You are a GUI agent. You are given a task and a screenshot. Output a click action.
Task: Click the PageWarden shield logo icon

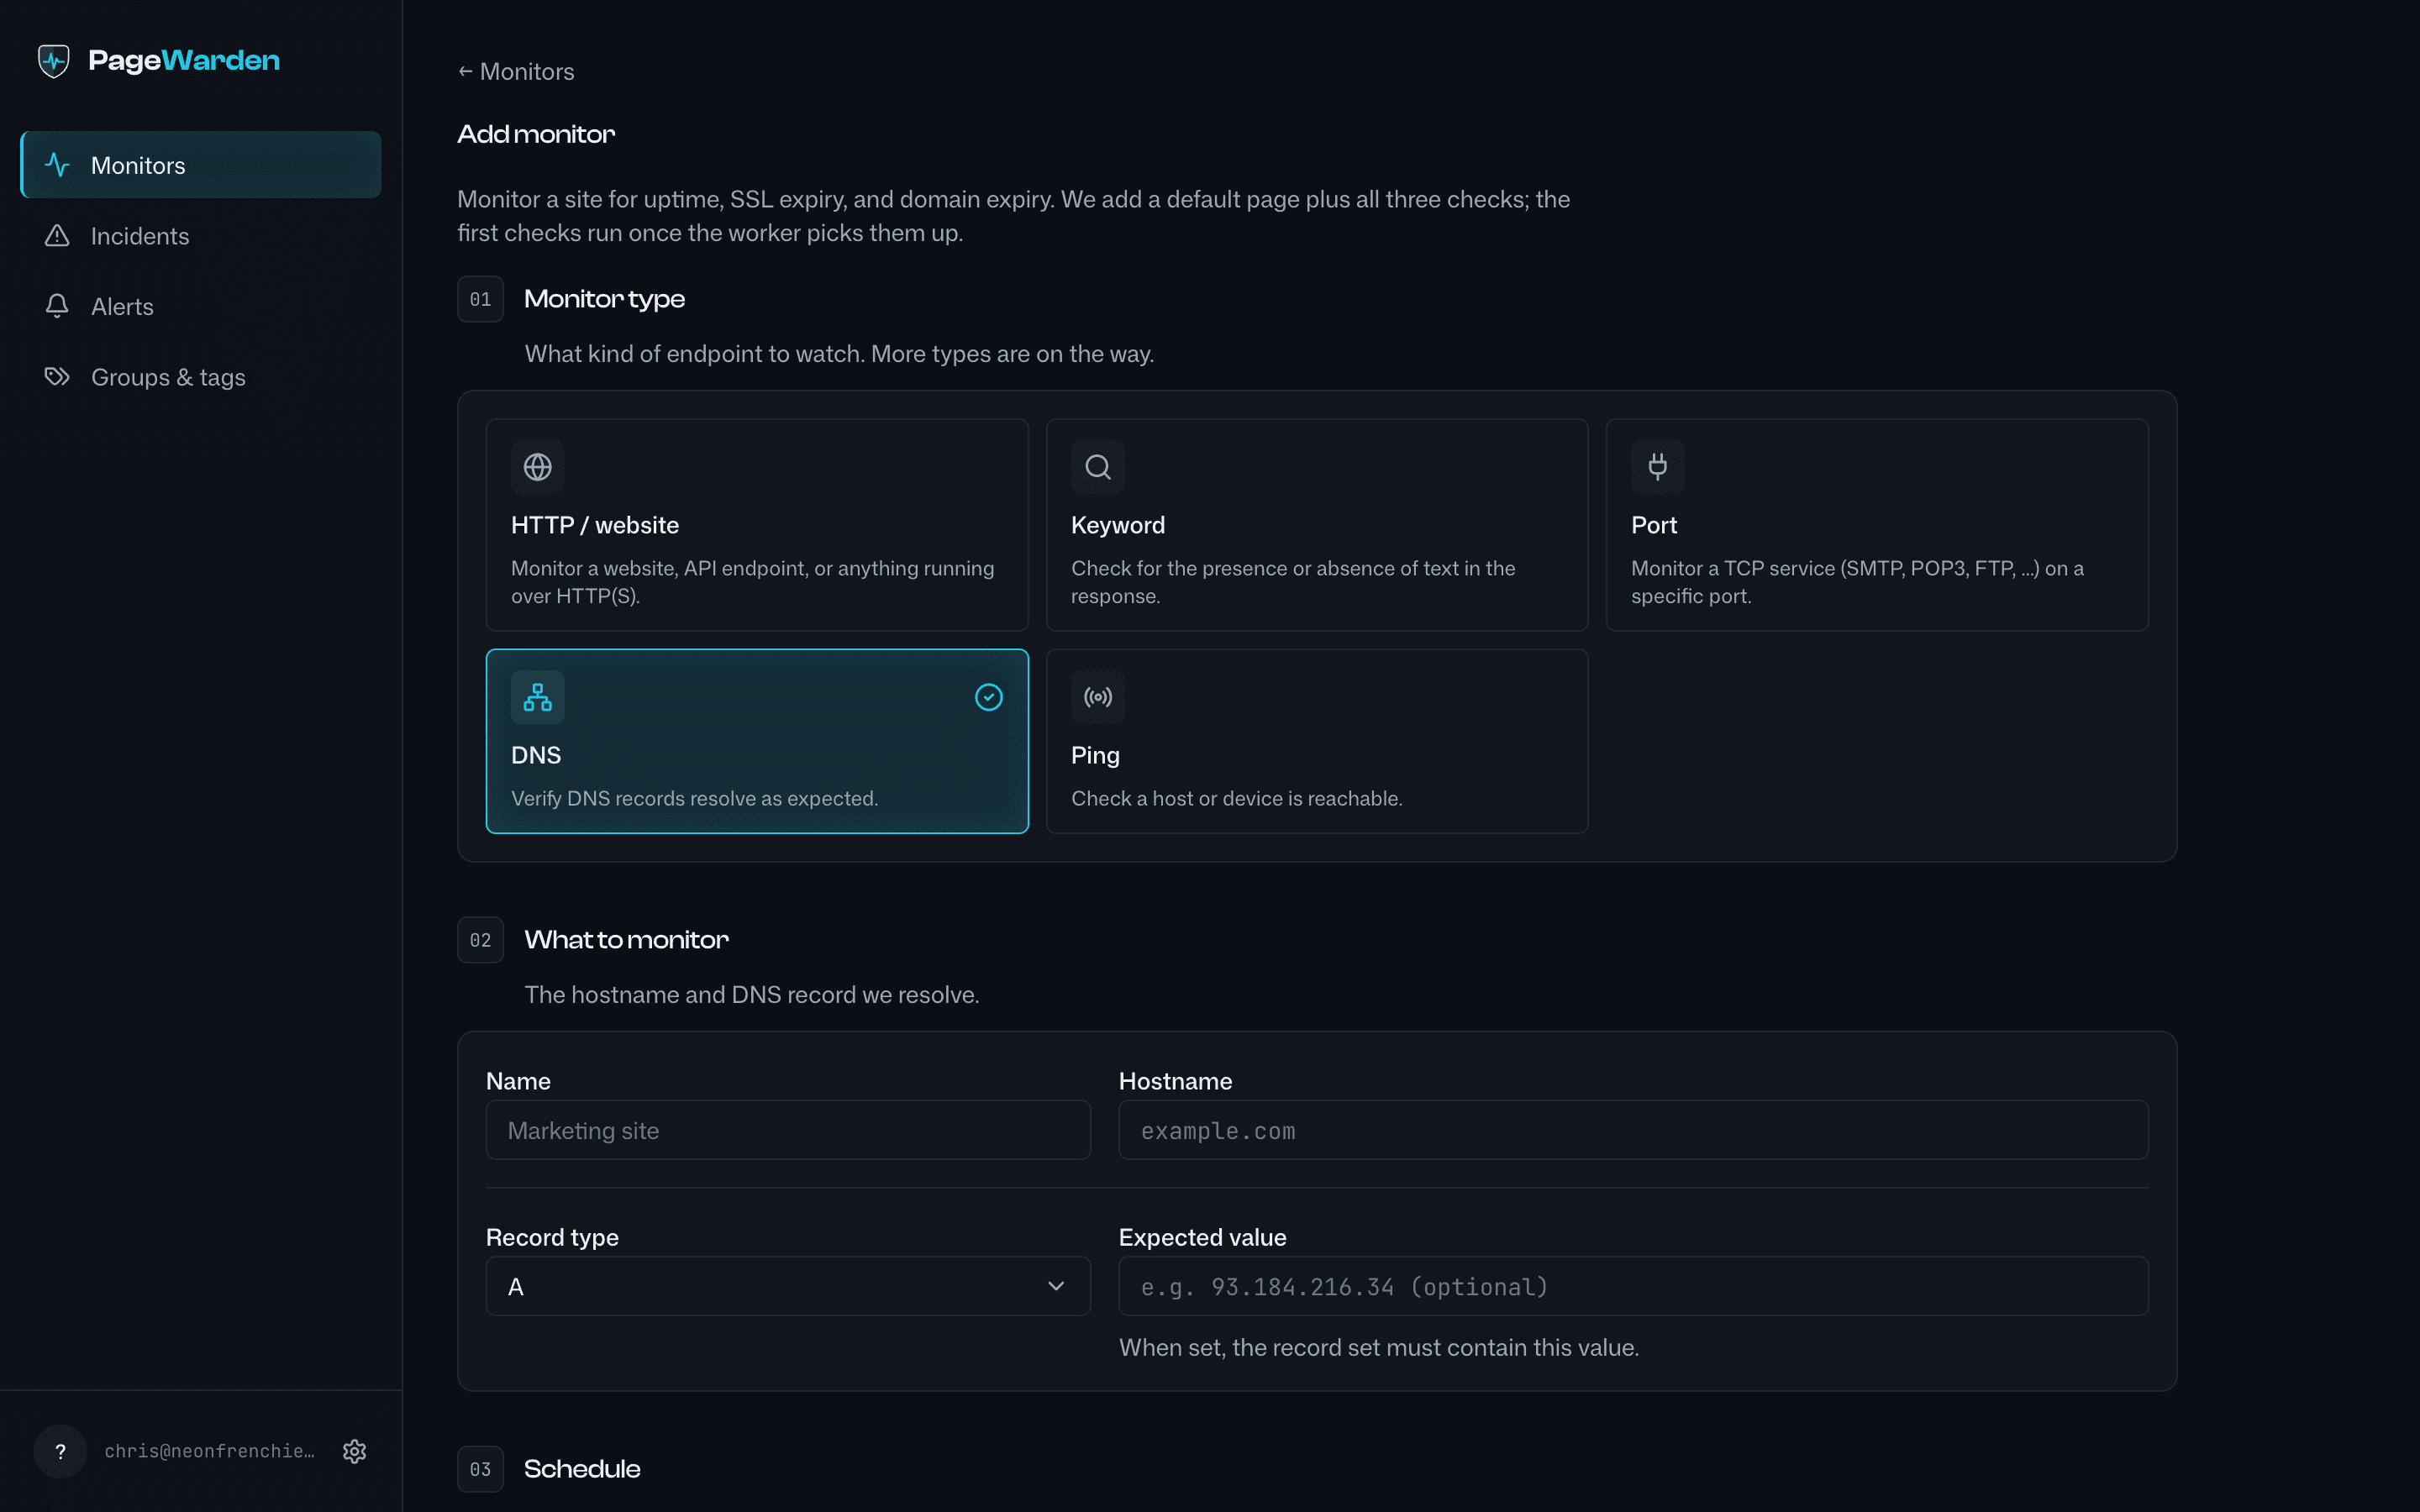(x=54, y=60)
